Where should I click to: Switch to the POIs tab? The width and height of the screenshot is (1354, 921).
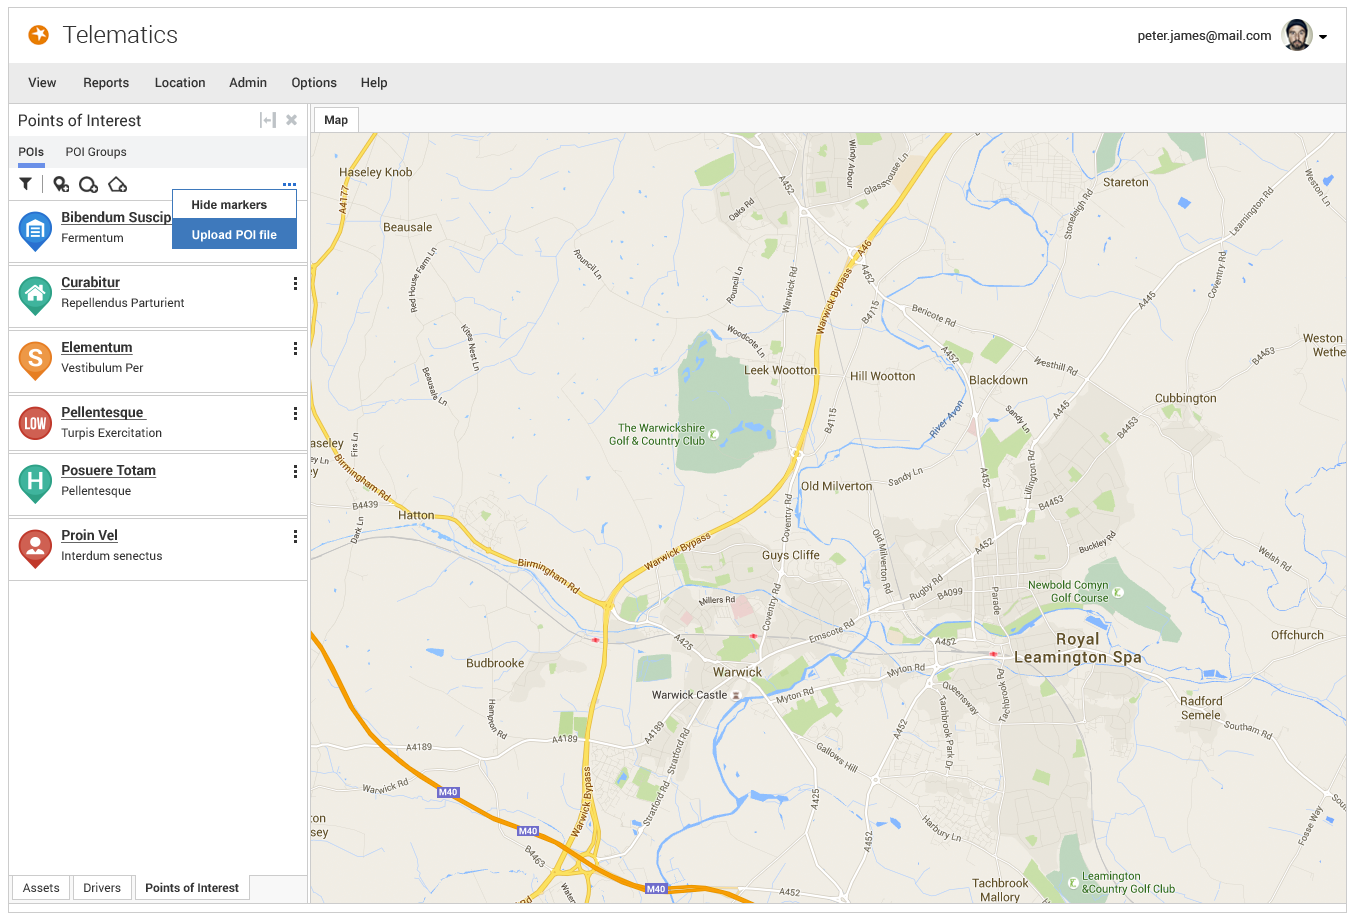31,152
